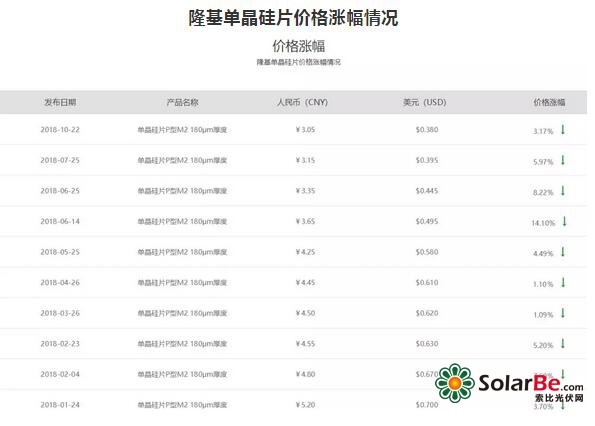The width and height of the screenshot is (595, 426).
Task: Click the 3.17% change value
Action: click(x=543, y=131)
